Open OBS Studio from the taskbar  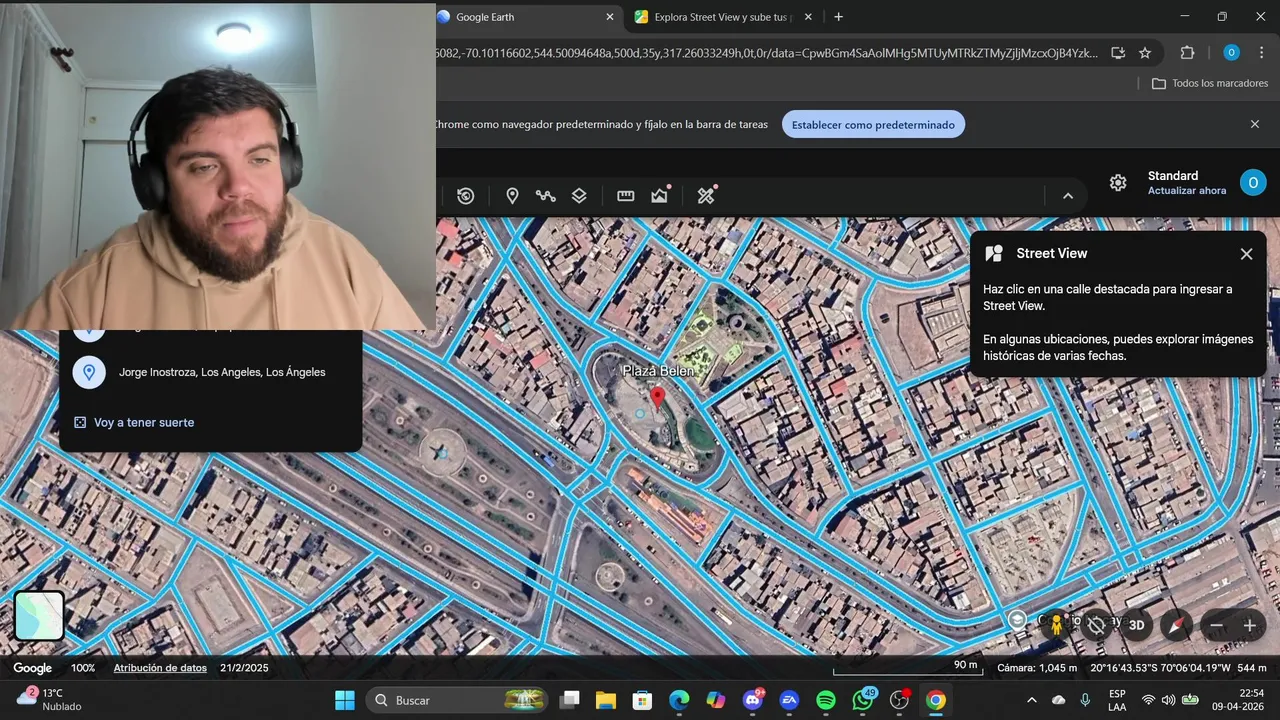pos(900,700)
